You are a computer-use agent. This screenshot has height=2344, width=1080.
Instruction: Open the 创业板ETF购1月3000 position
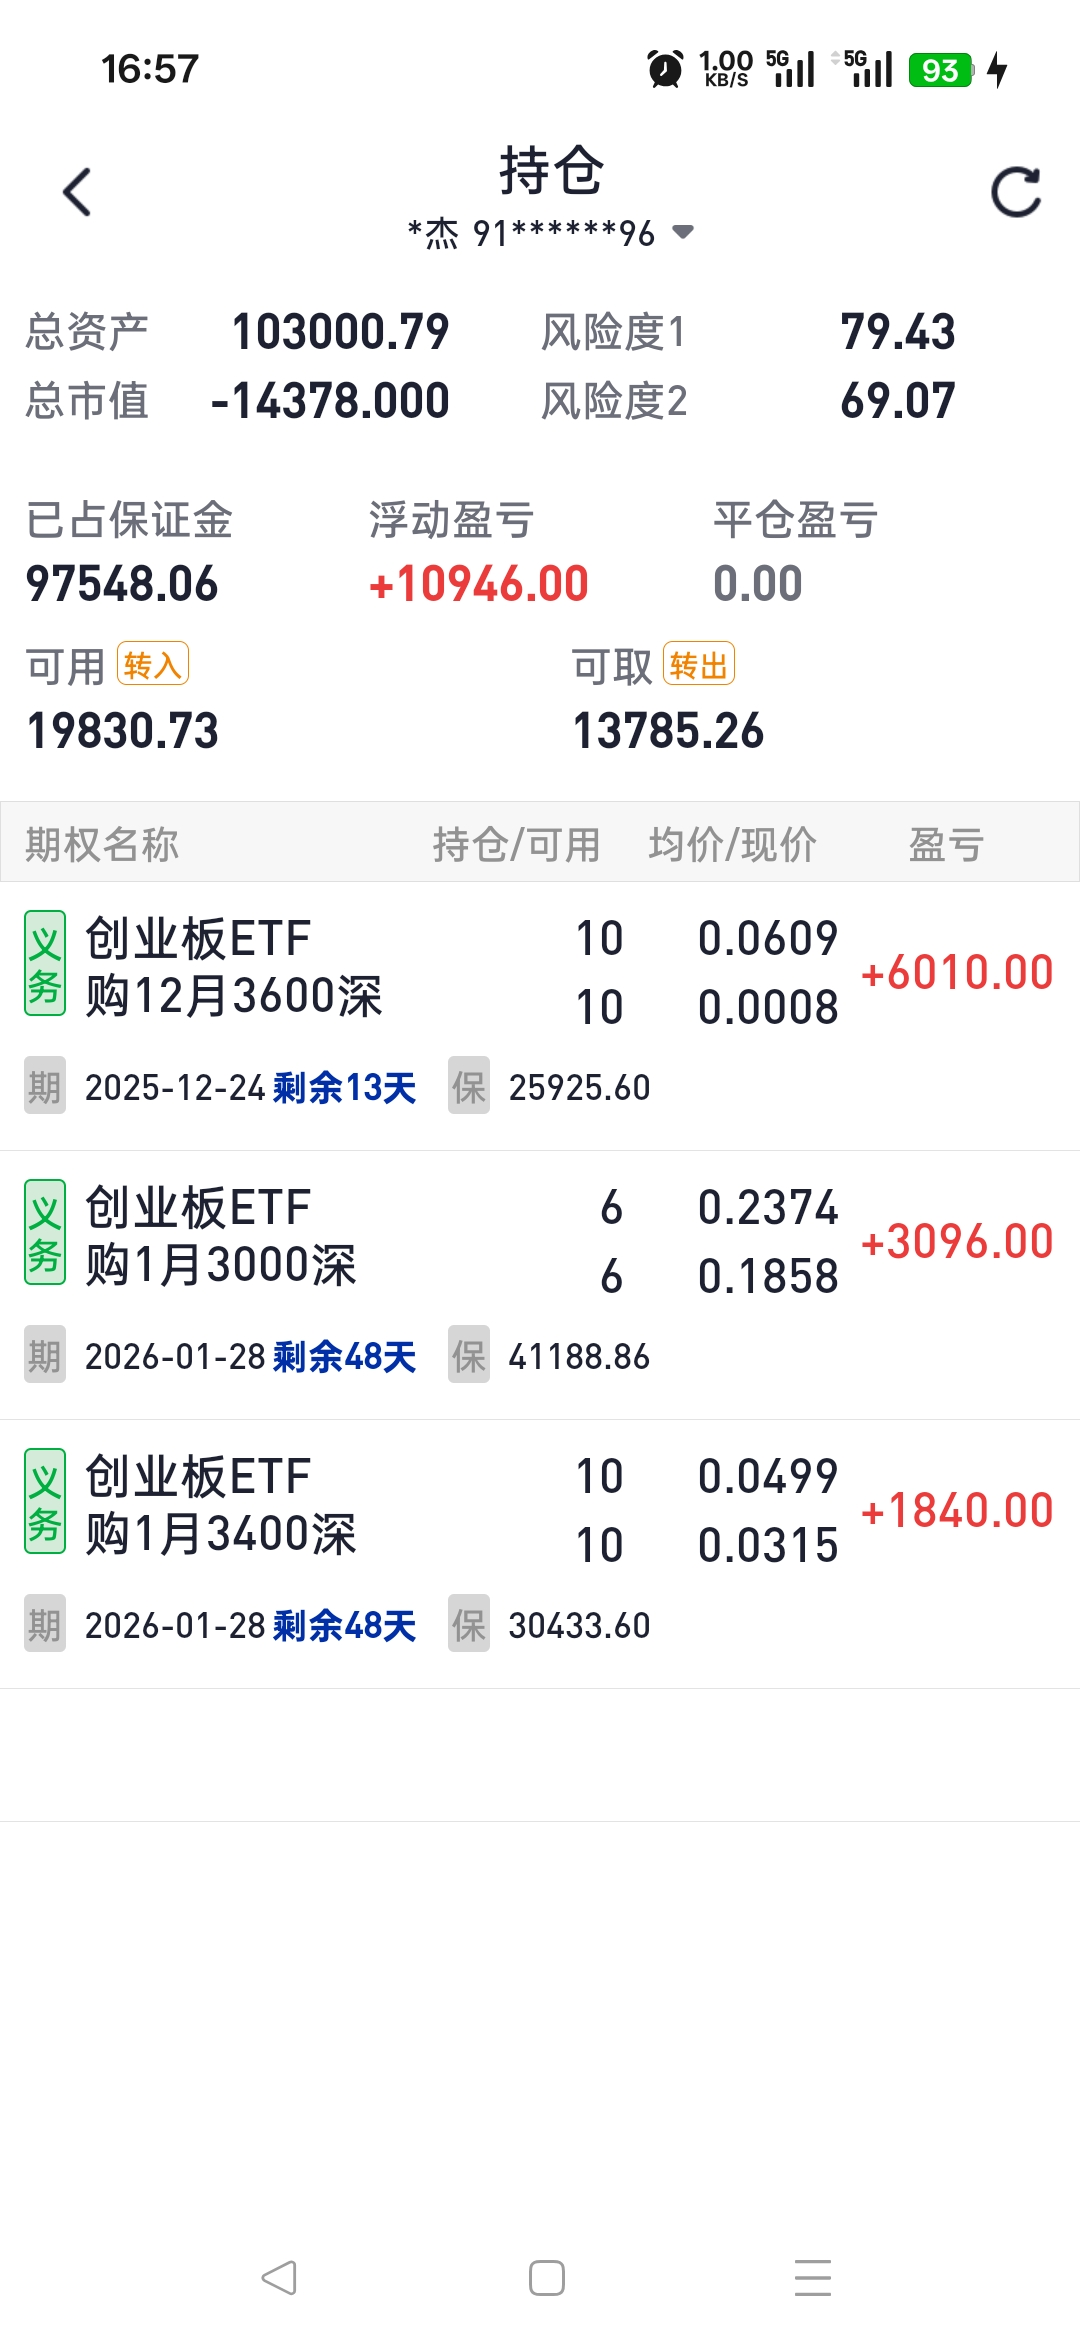coord(220,1237)
